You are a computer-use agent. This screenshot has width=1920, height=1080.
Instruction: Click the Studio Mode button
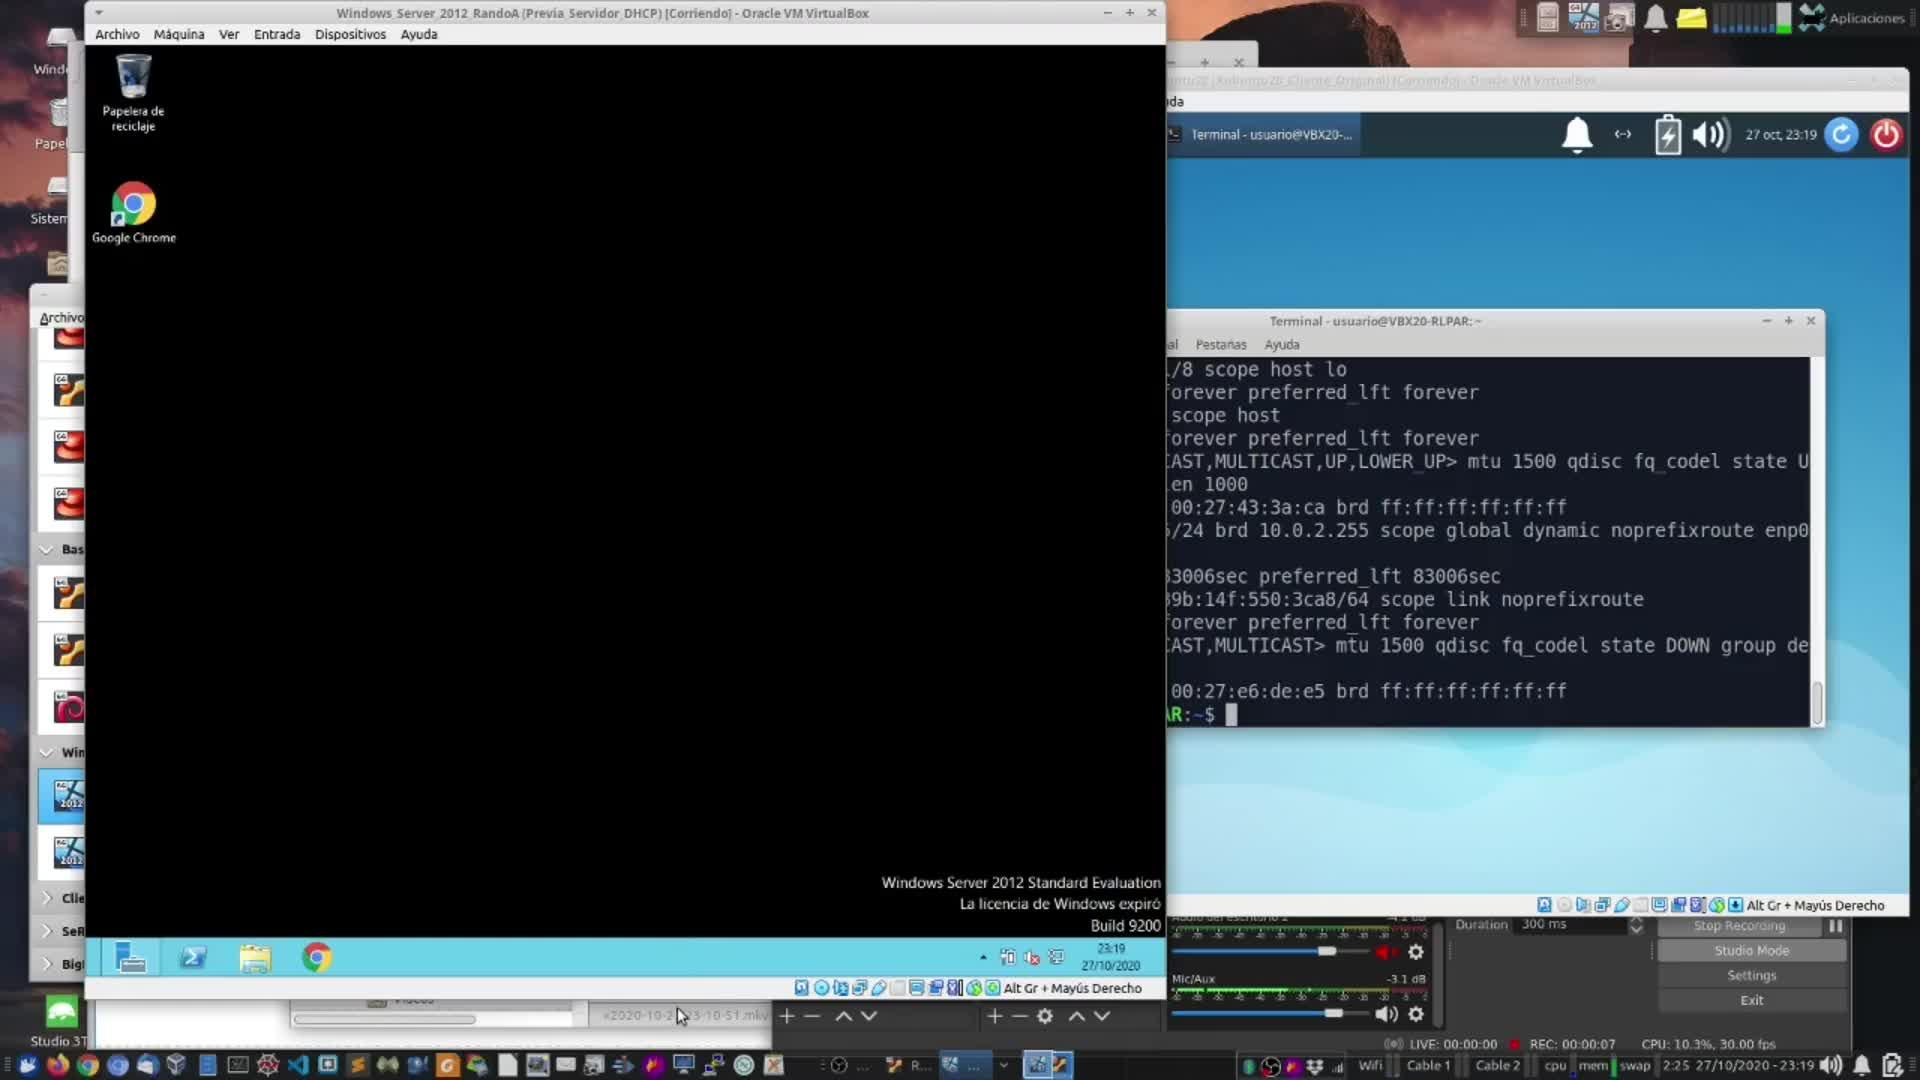click(x=1751, y=951)
